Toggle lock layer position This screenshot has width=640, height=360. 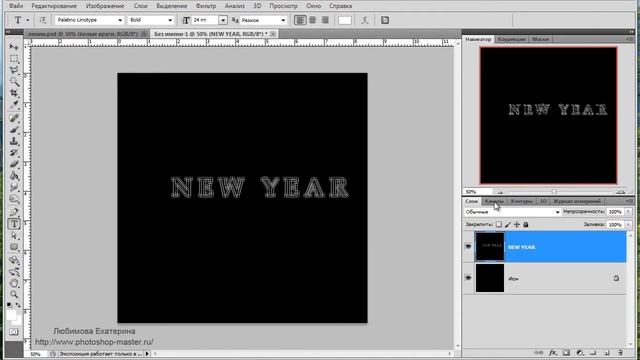[517, 224]
